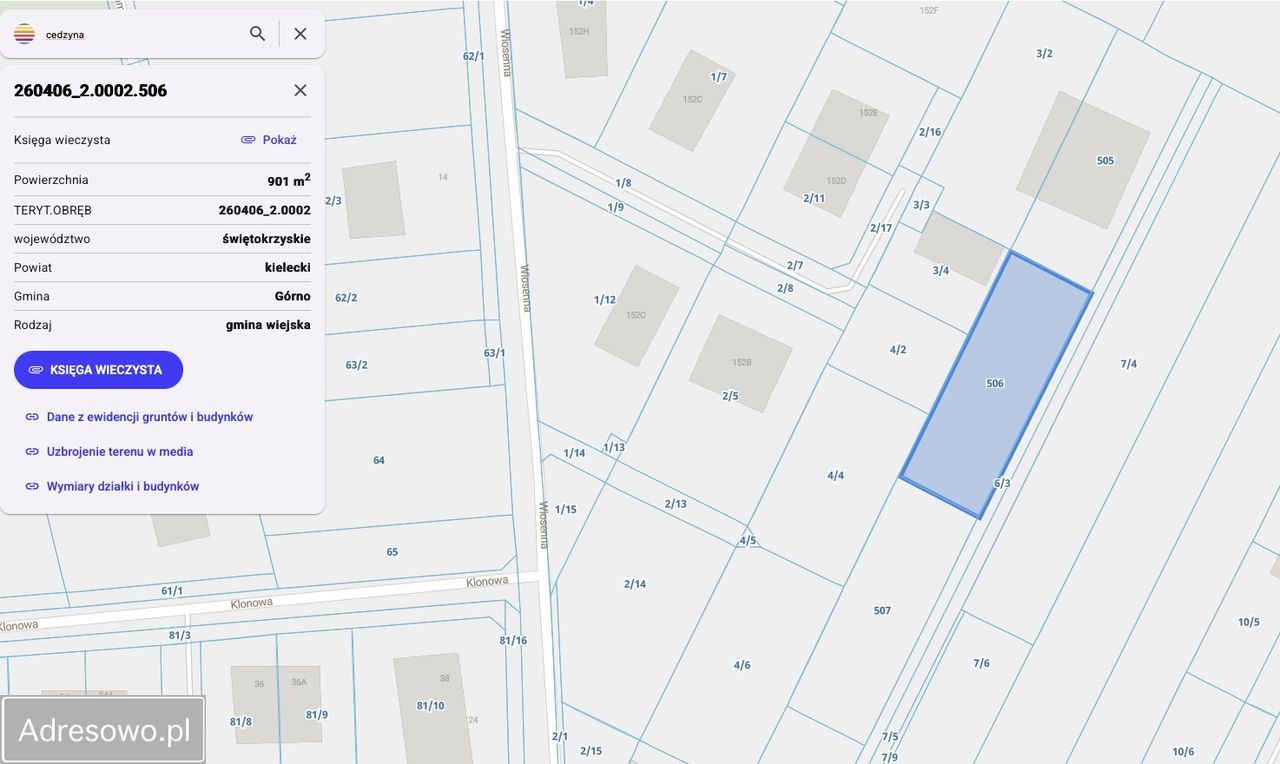Open Dane z ewidencji gruntów i budynków
Screen dimensions: 1280x764
[150, 417]
